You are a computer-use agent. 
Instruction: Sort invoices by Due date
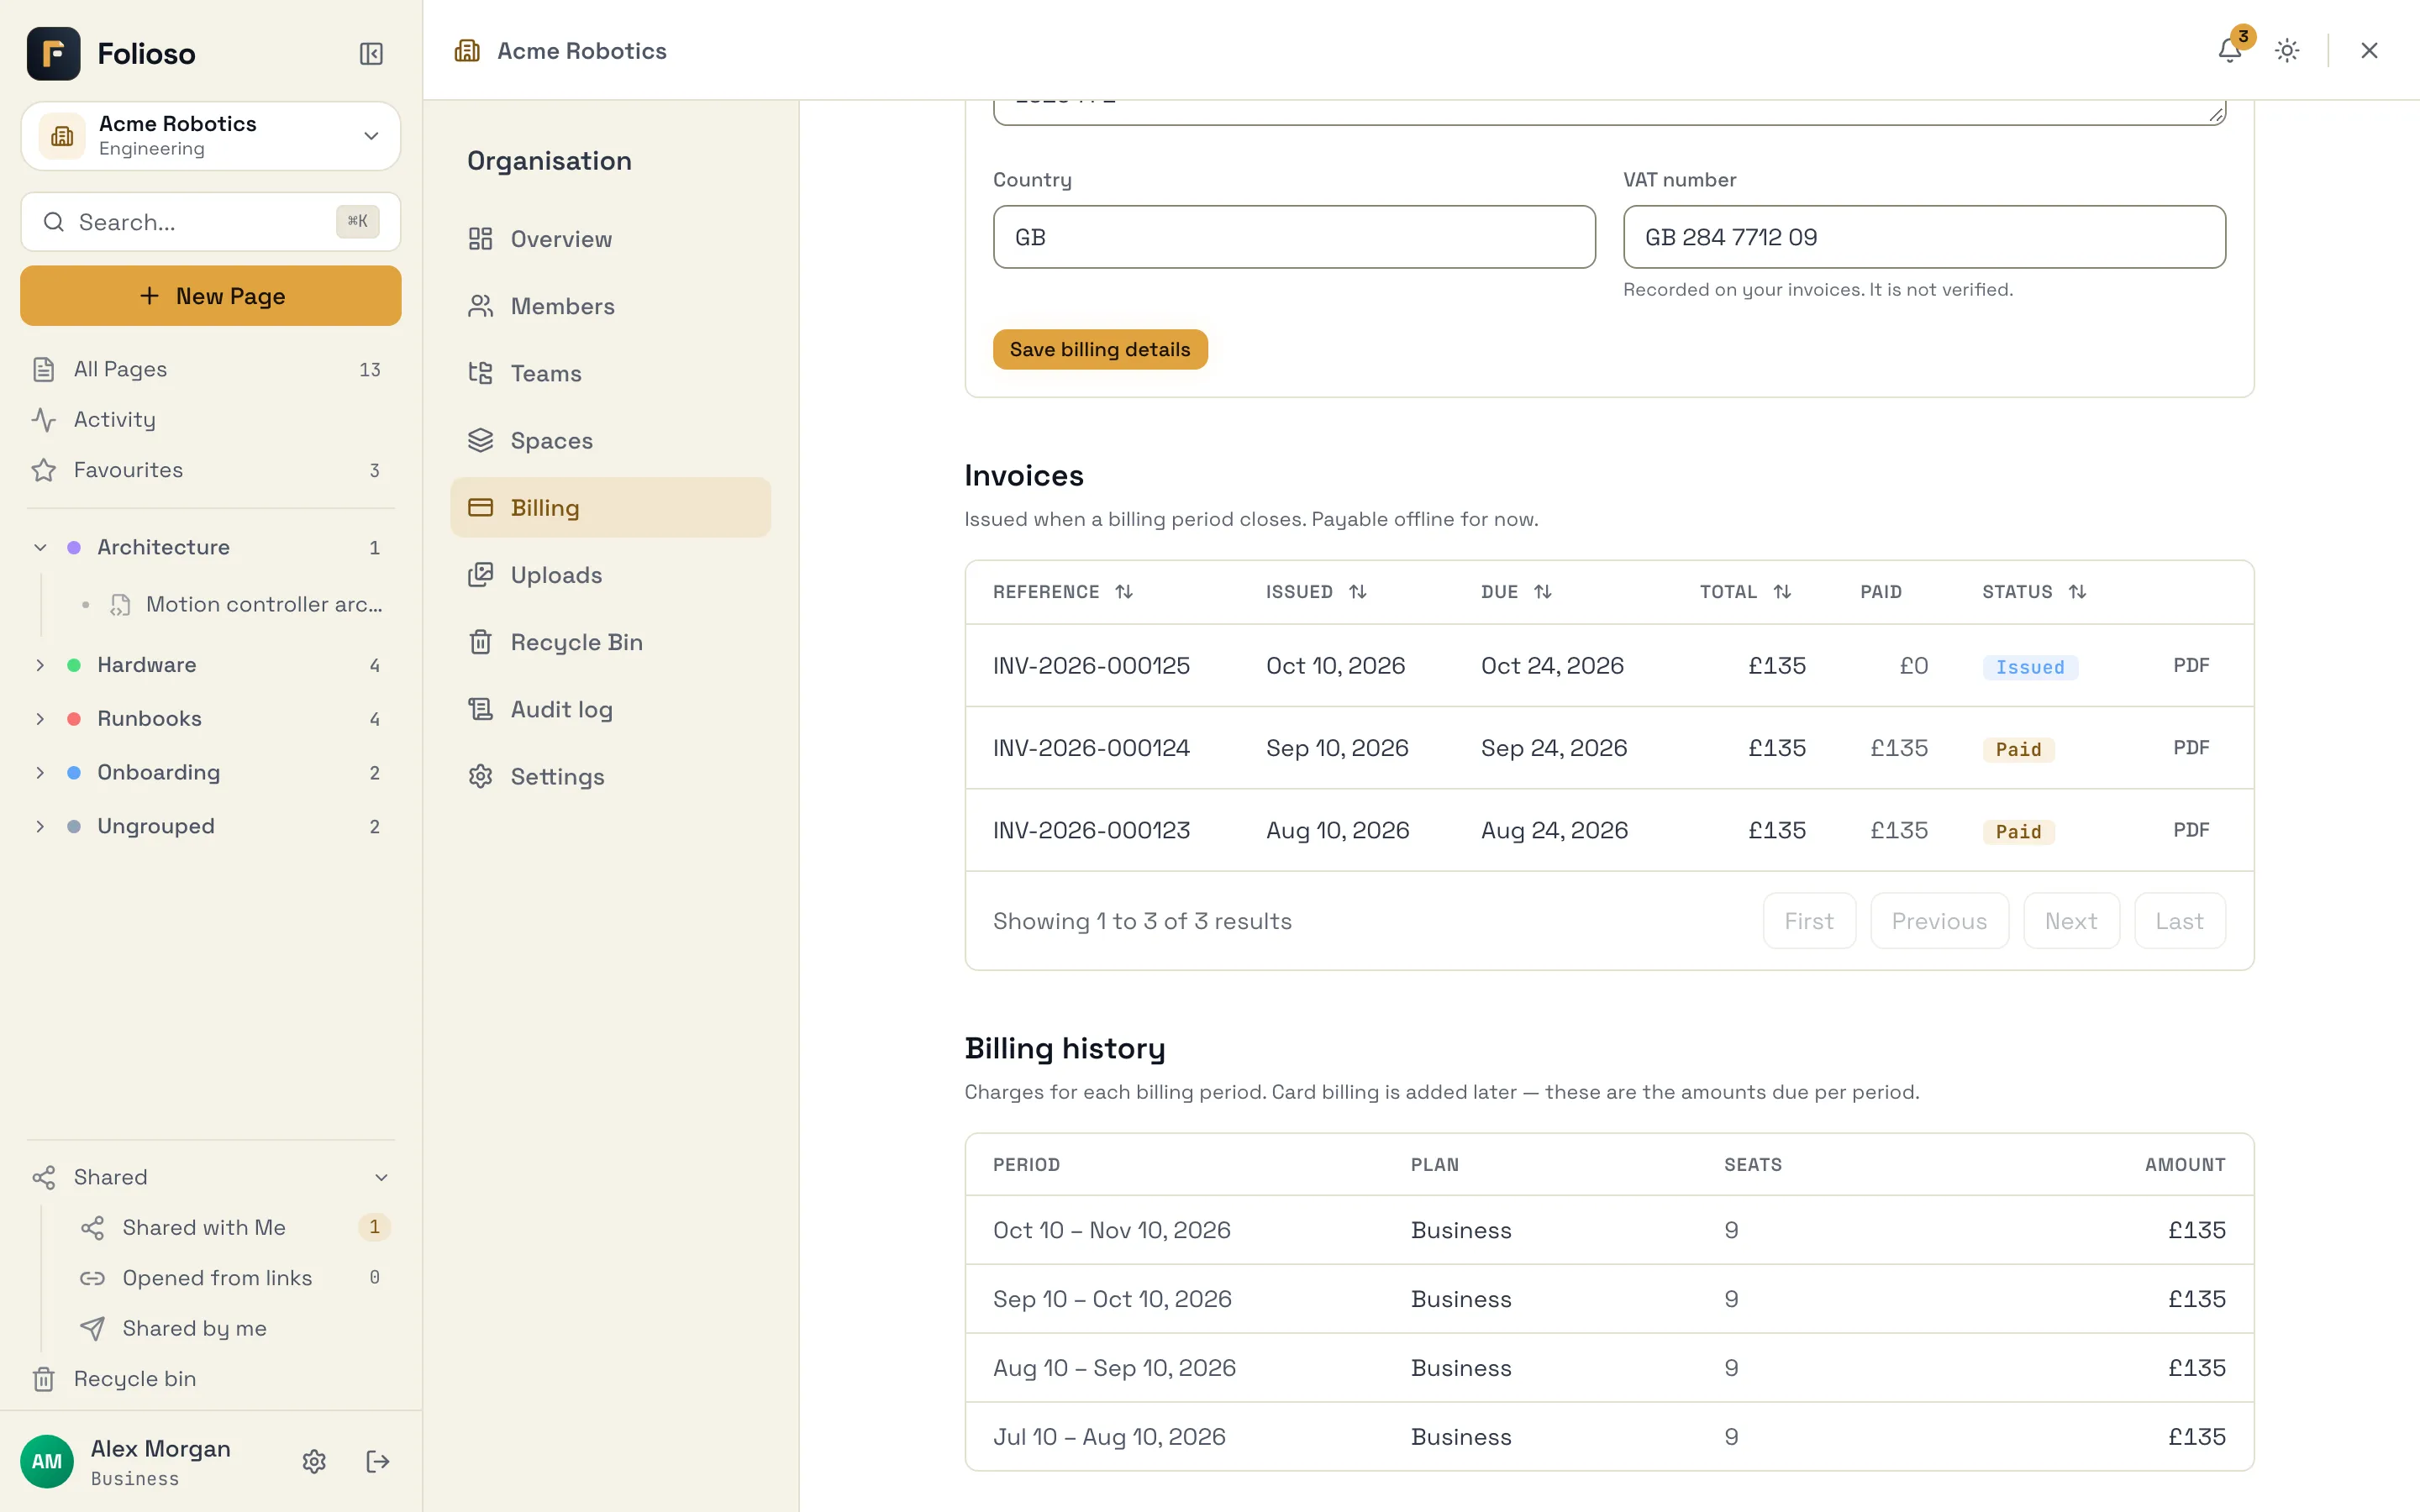tap(1516, 592)
